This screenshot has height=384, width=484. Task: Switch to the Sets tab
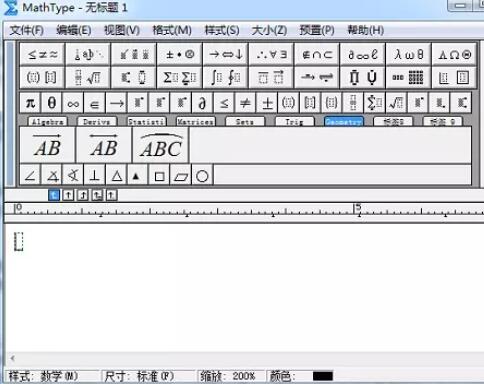pyautogui.click(x=245, y=122)
